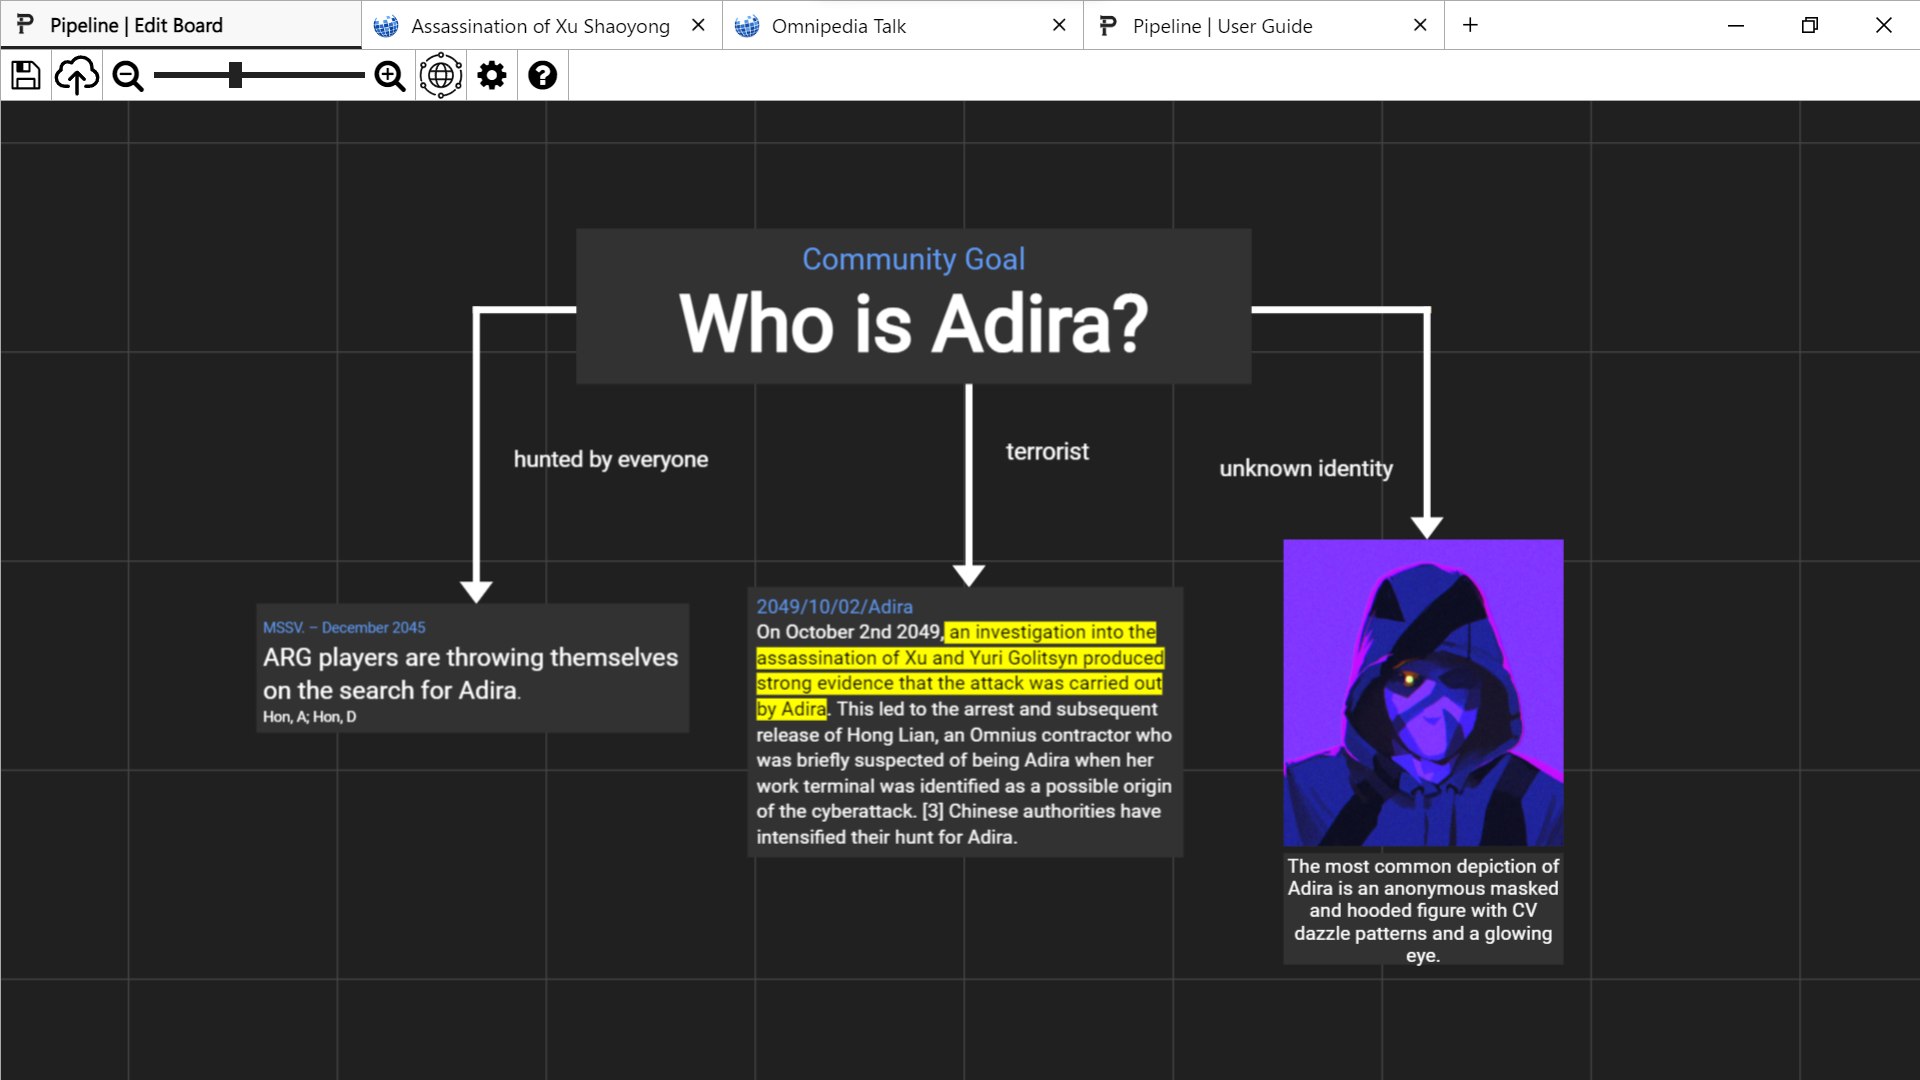The height and width of the screenshot is (1080, 1920).
Task: Open settings with the gear icon
Action: [x=492, y=75]
